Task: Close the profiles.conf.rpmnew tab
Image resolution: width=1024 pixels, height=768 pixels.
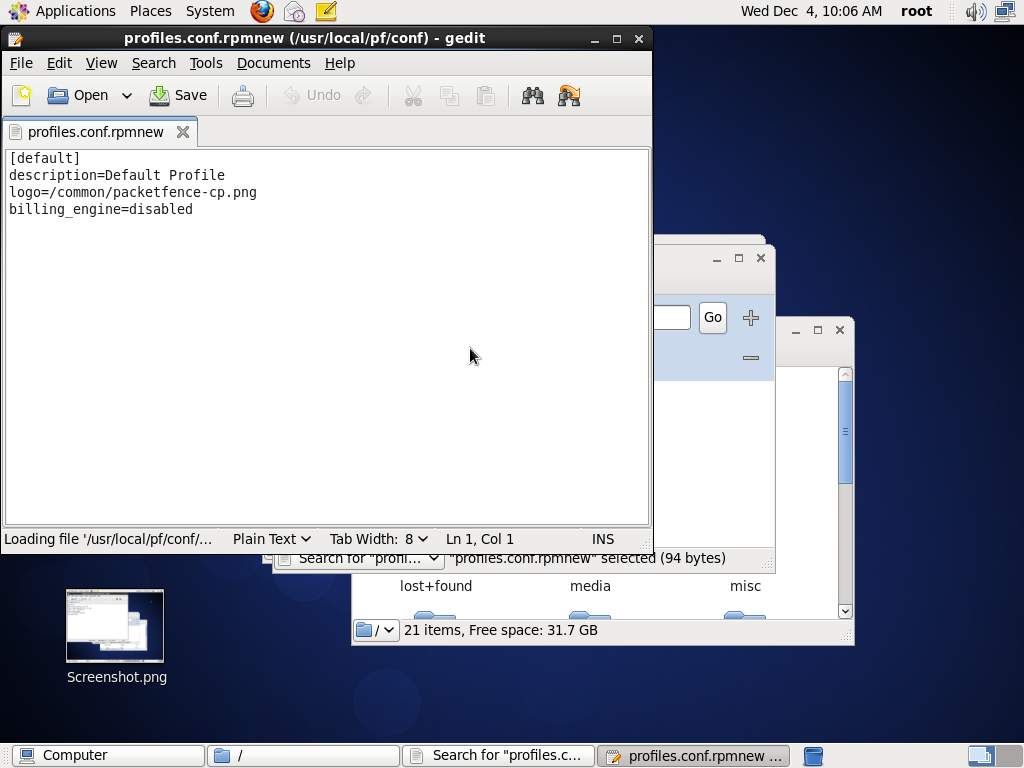Action: 183,132
